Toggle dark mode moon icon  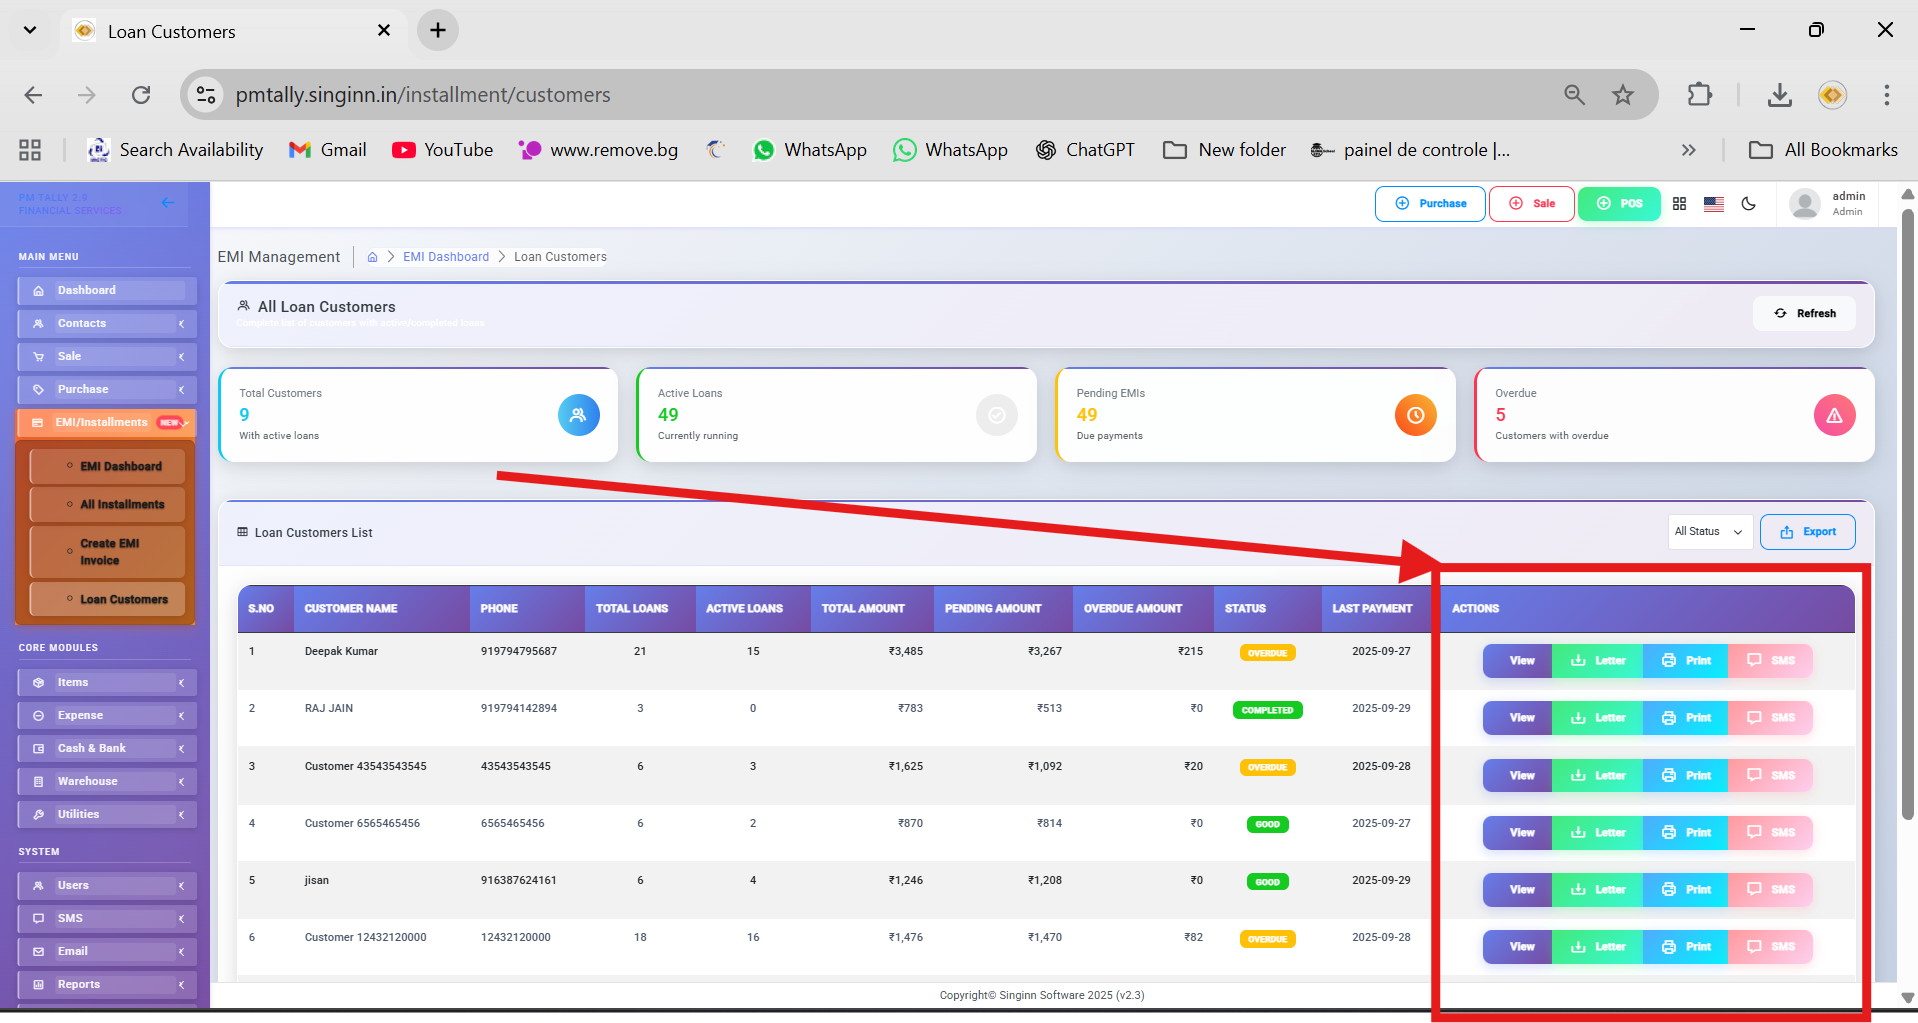(1748, 204)
